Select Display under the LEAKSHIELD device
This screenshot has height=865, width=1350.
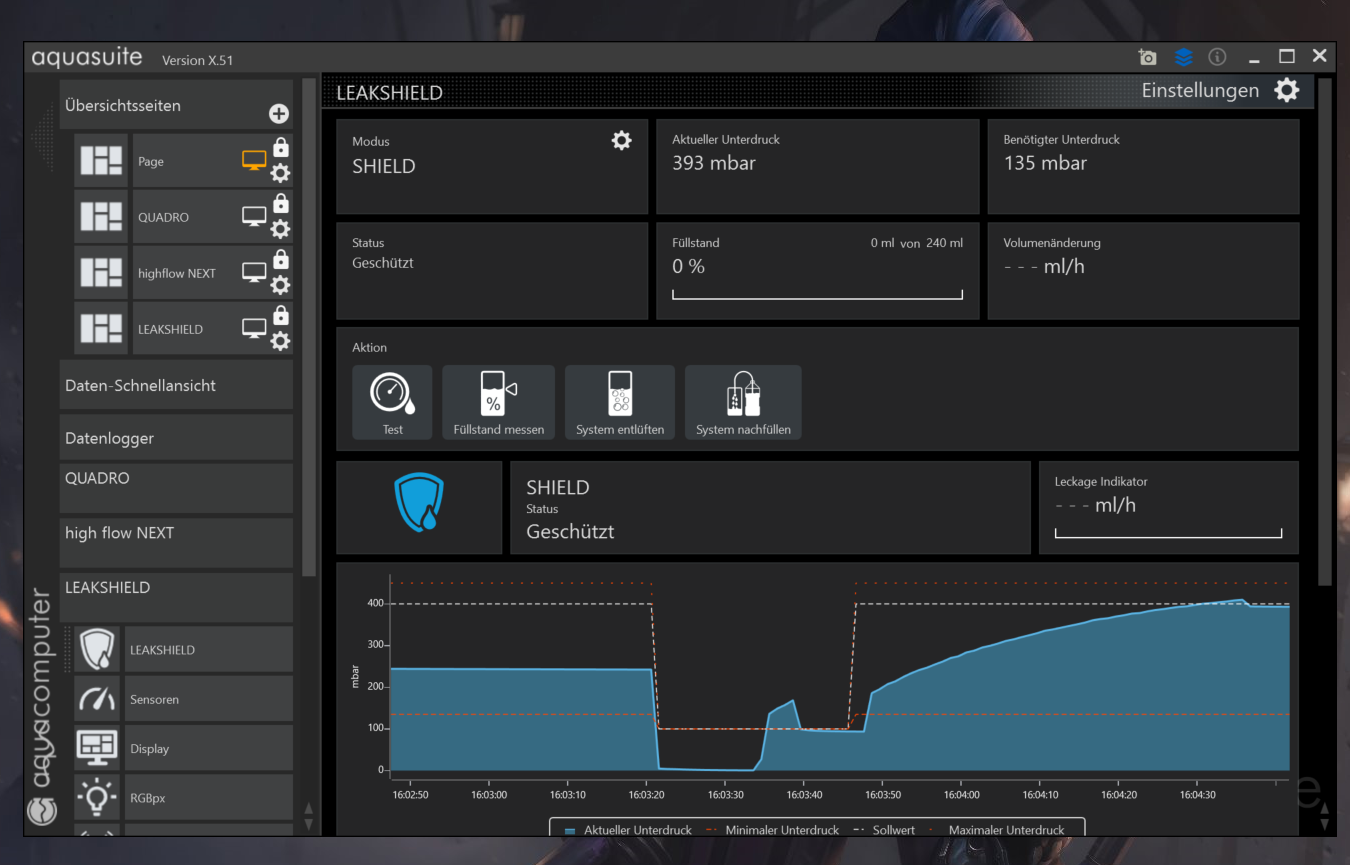[209, 748]
